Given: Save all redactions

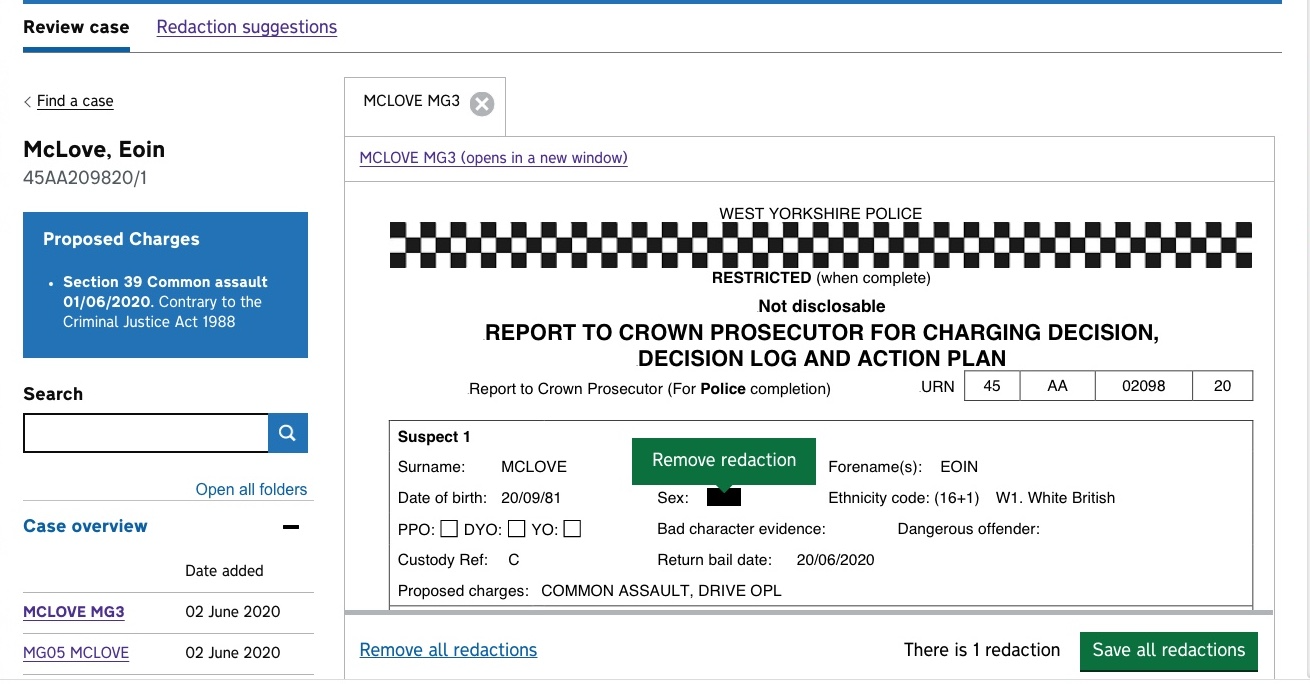Looking at the screenshot, I should [x=1168, y=650].
